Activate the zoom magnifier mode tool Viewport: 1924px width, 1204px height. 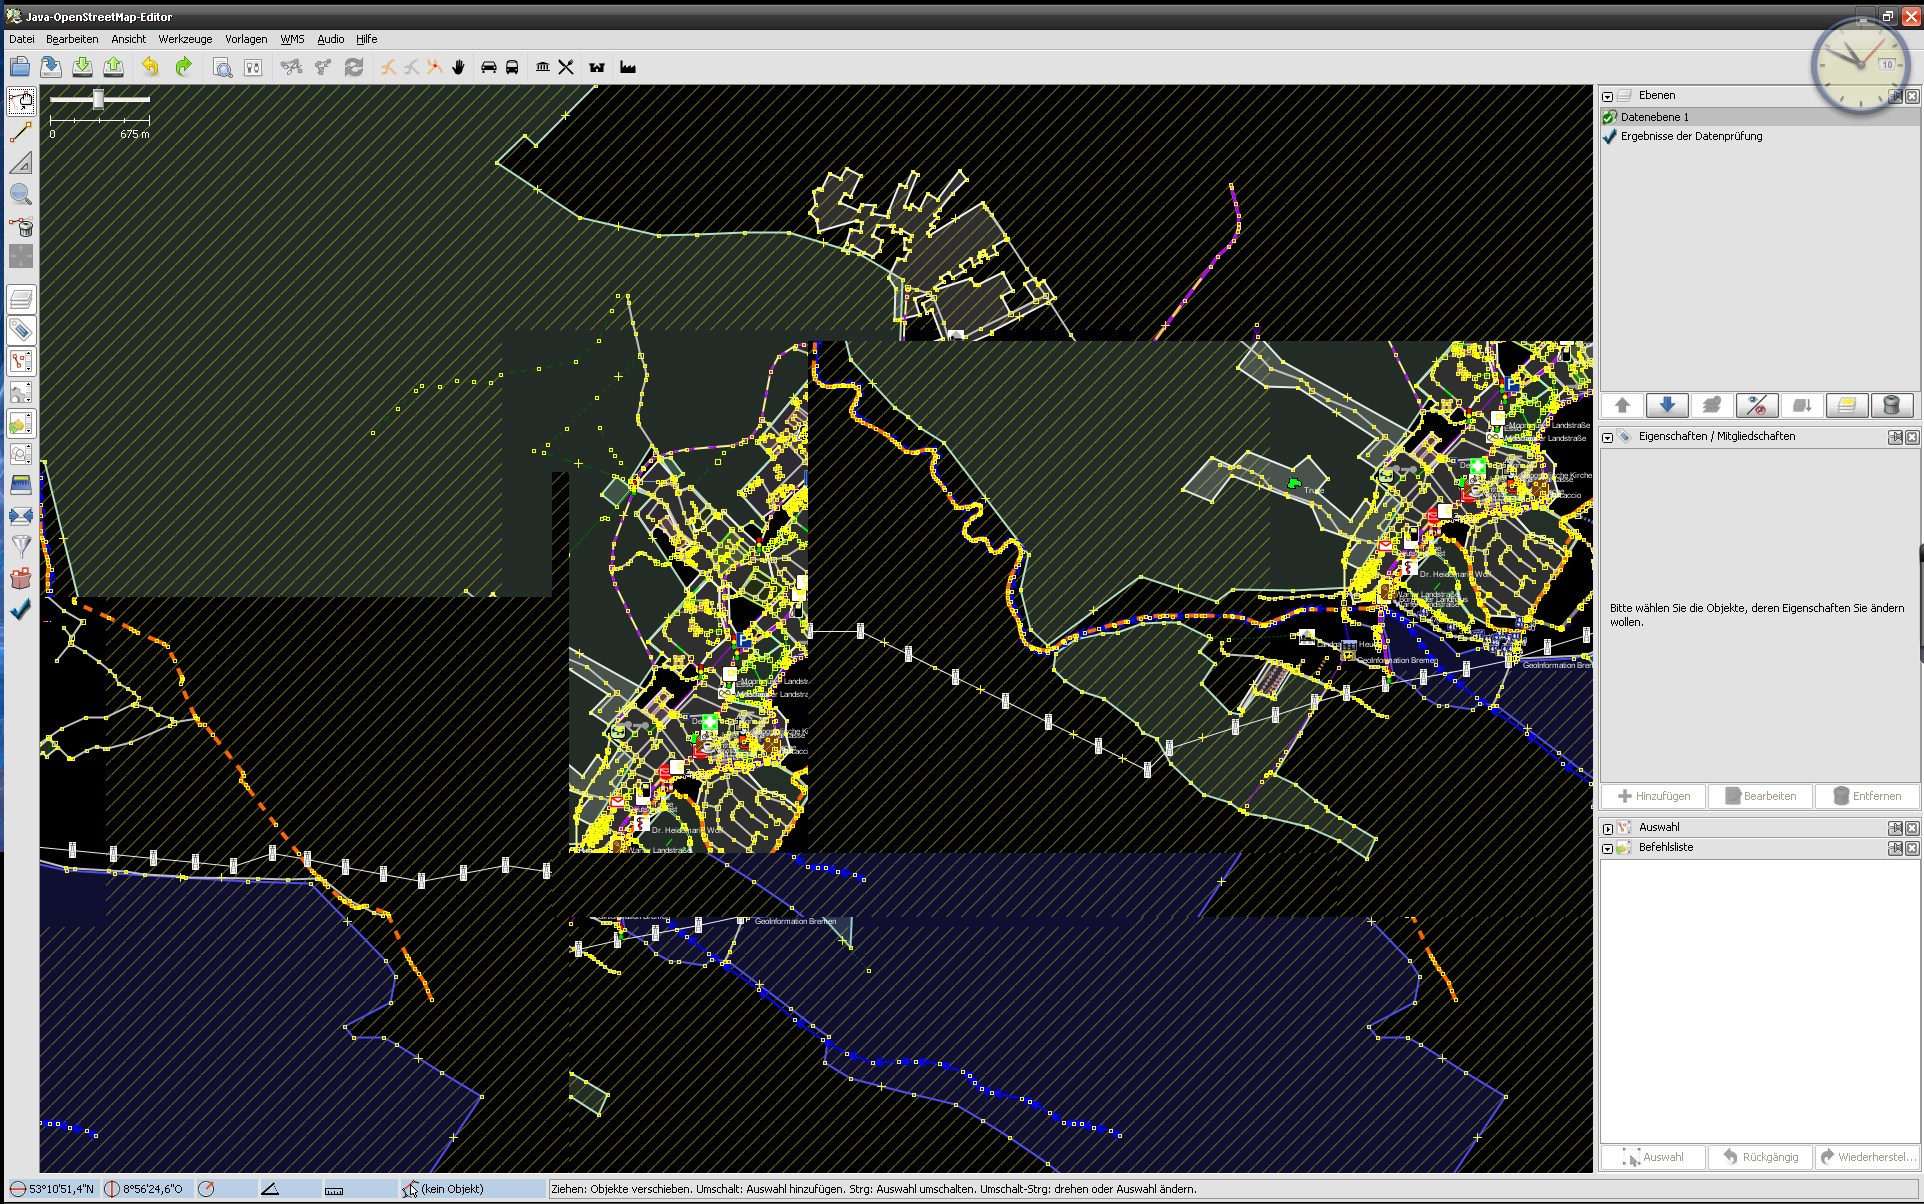pyautogui.click(x=21, y=194)
